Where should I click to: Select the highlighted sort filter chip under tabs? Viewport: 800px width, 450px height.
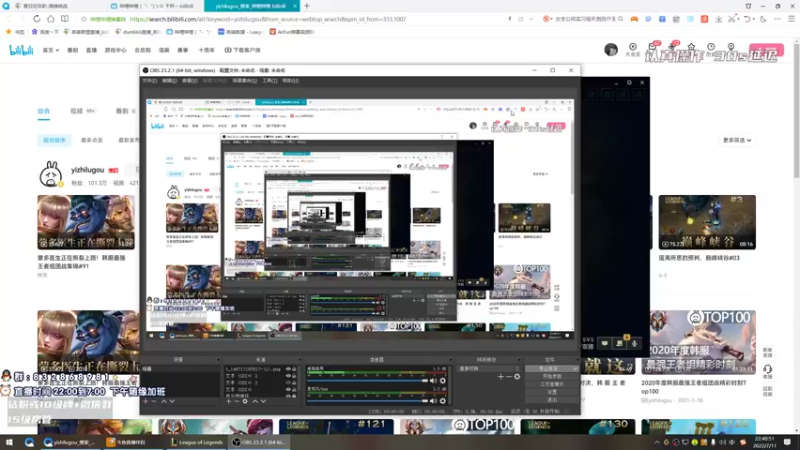click(54, 140)
